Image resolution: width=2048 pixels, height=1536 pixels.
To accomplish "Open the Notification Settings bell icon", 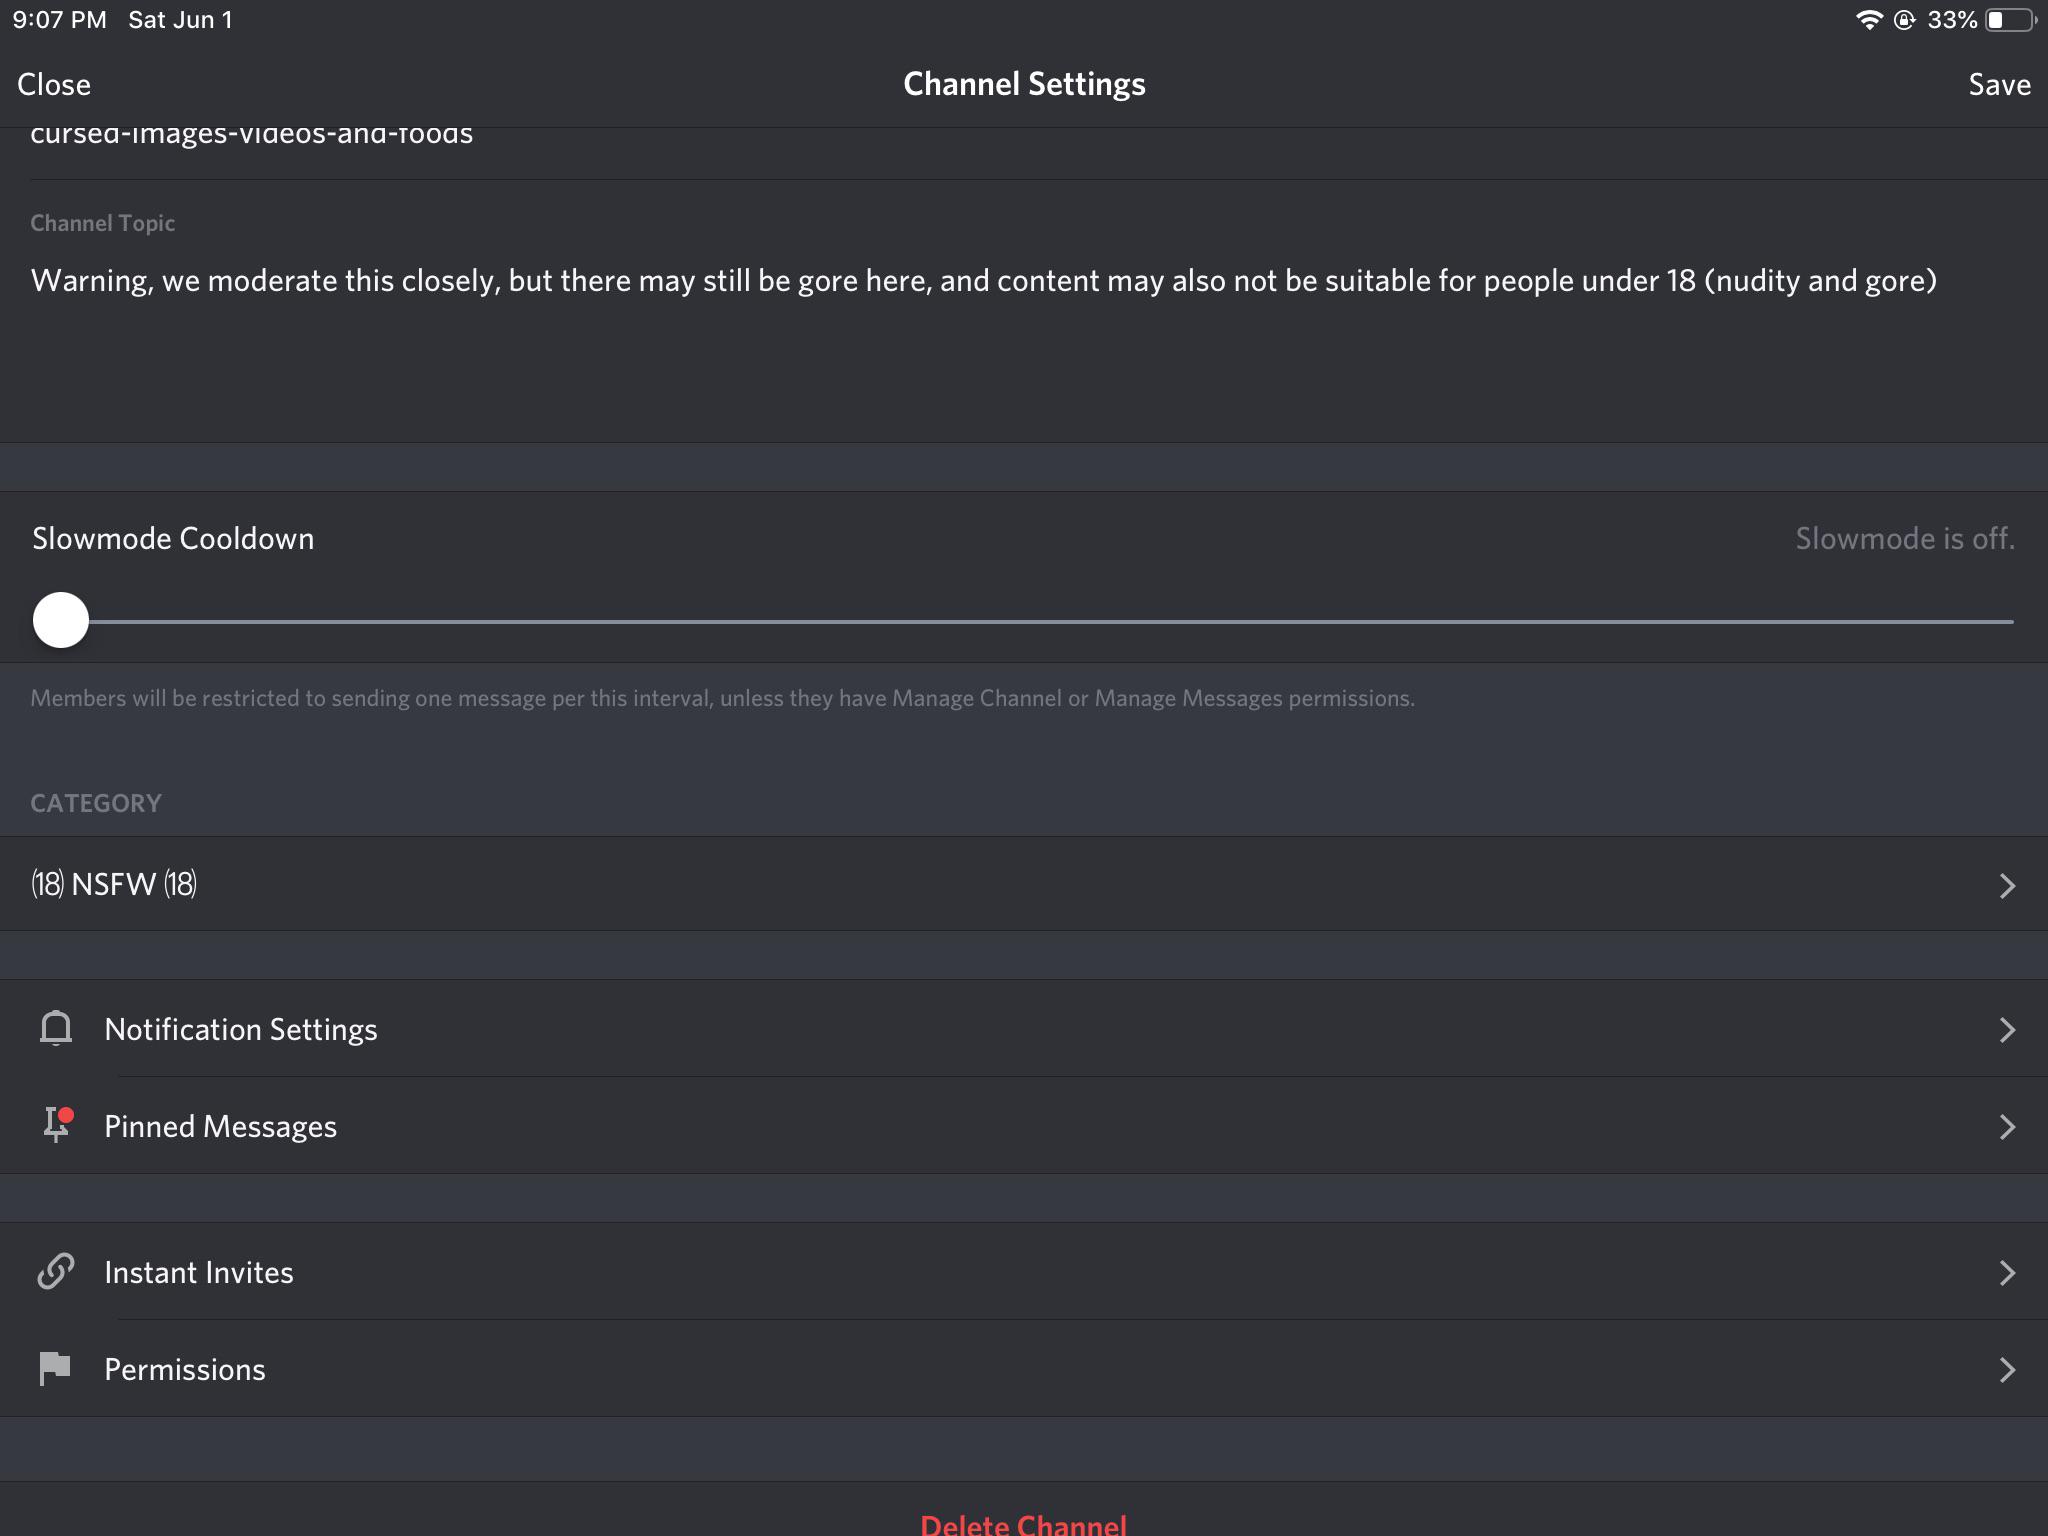I will [55, 1028].
